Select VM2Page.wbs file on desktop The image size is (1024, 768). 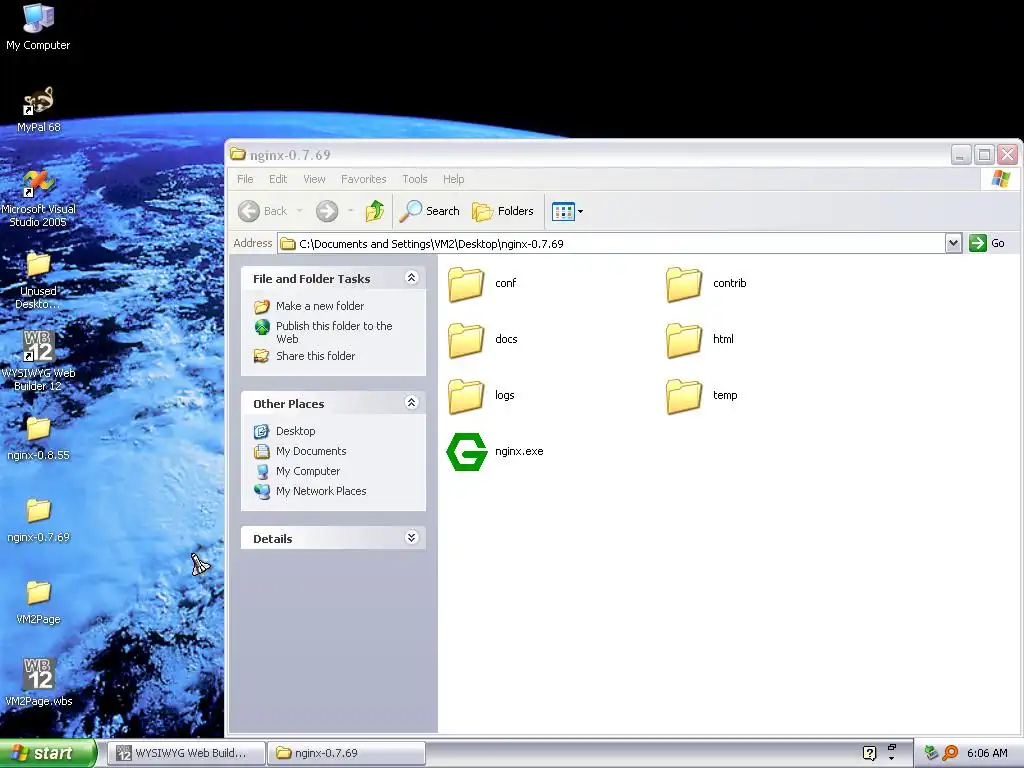pyautogui.click(x=38, y=682)
